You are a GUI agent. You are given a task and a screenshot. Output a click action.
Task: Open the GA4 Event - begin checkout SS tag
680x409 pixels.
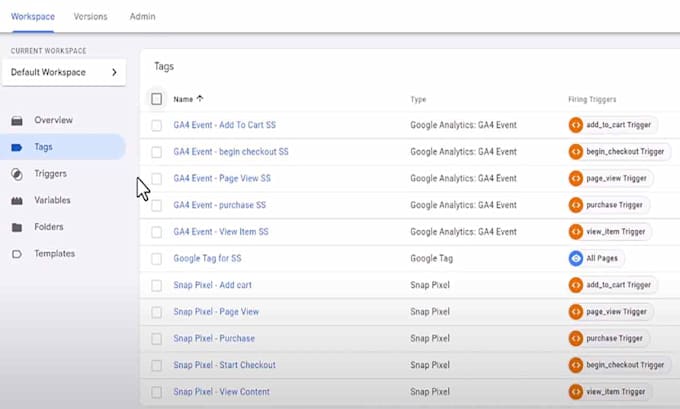[231, 152]
